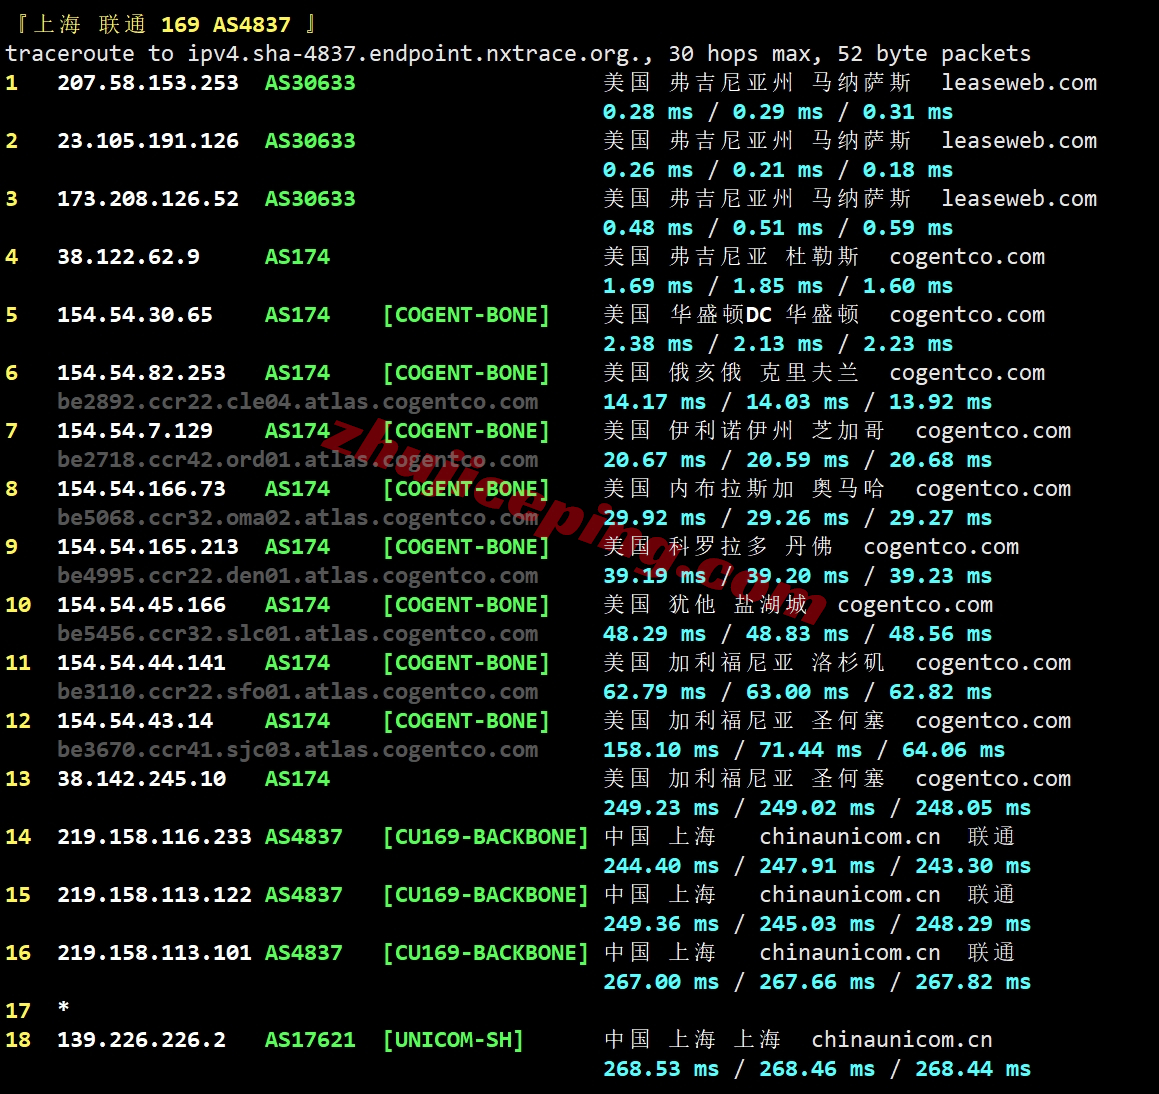The height and width of the screenshot is (1094, 1159).
Task: Select latency 62.79 ms on hop 11
Action: [x=654, y=692]
